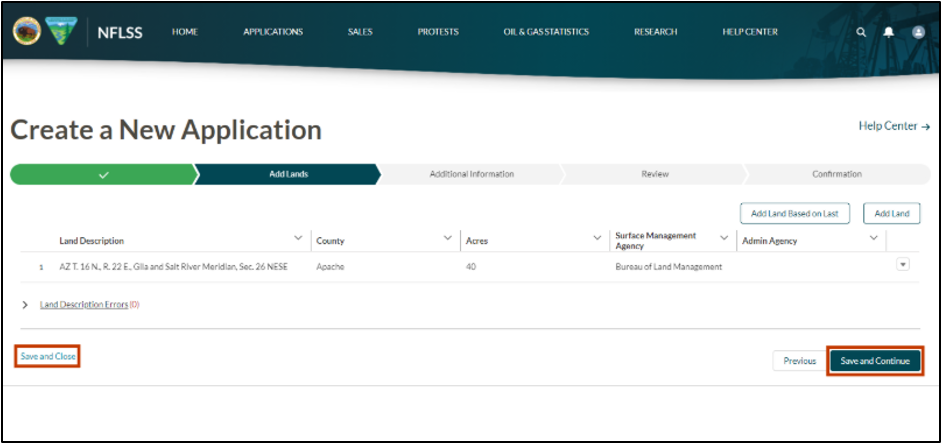Open the County column chevron menu
Screen dimensions: 942x444
pos(448,239)
